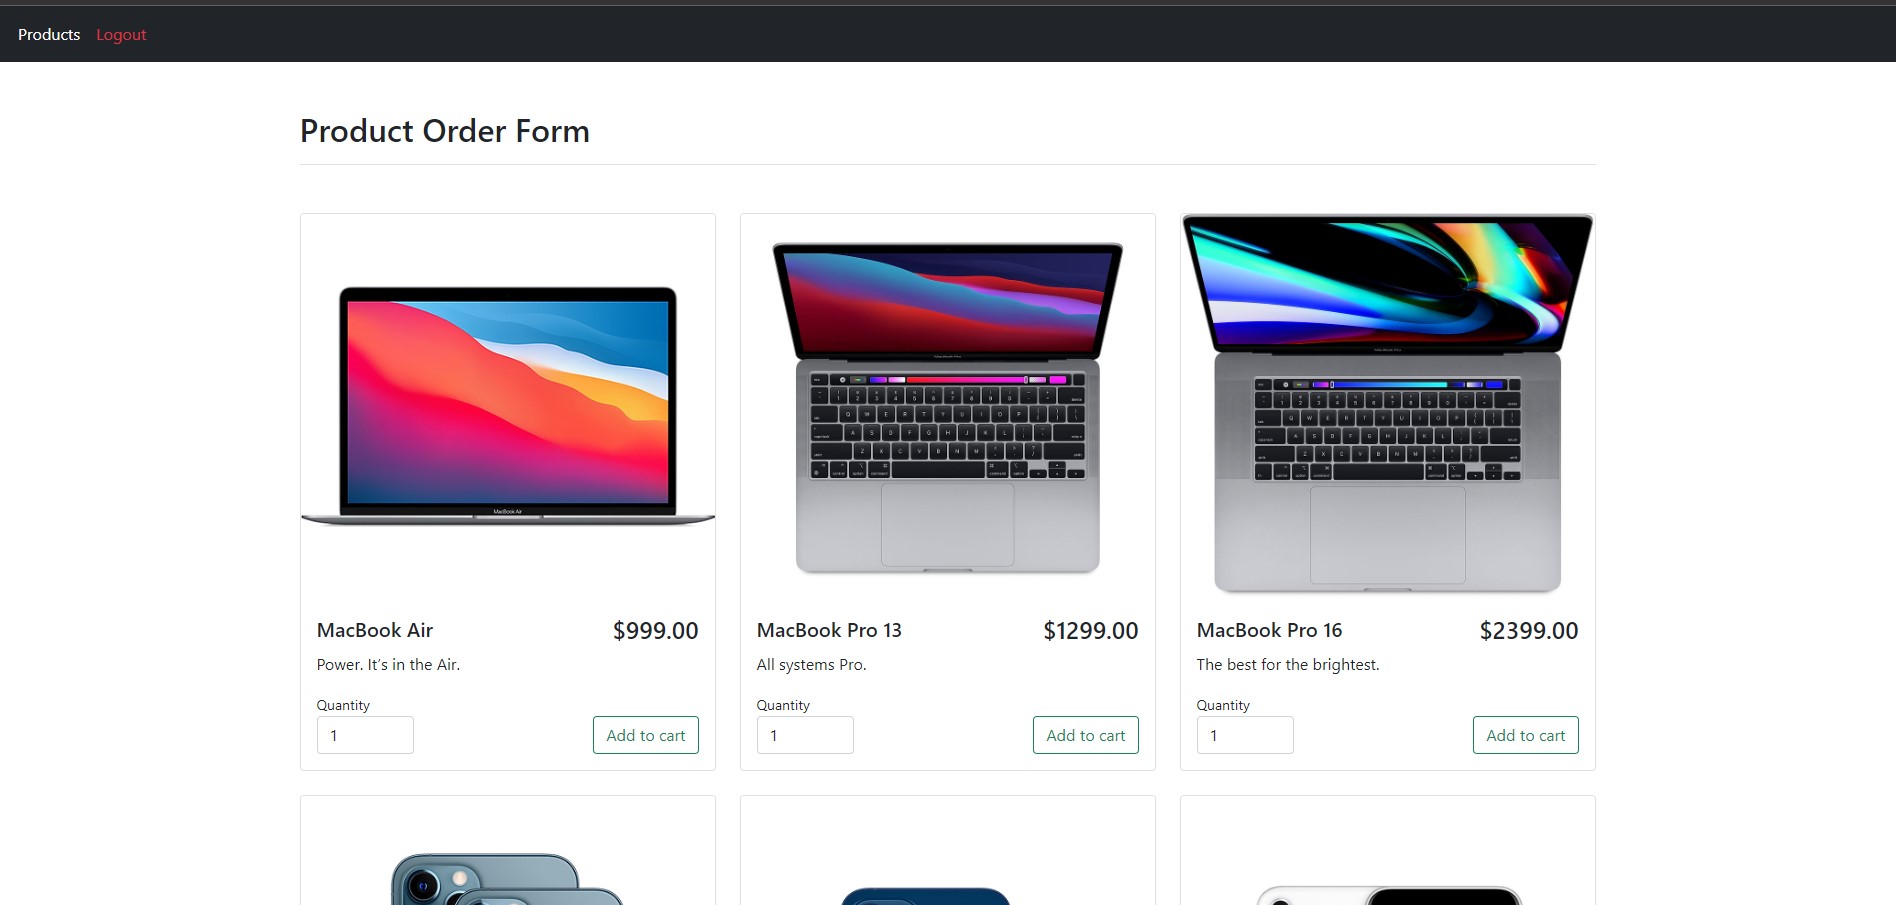Add MacBook Air to cart
Screen dimensions: 1896x905
(645, 735)
